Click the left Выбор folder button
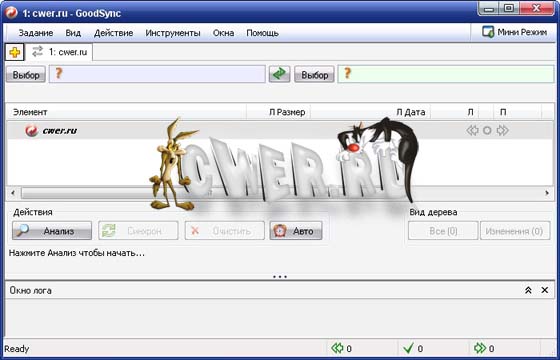 pyautogui.click(x=26, y=75)
